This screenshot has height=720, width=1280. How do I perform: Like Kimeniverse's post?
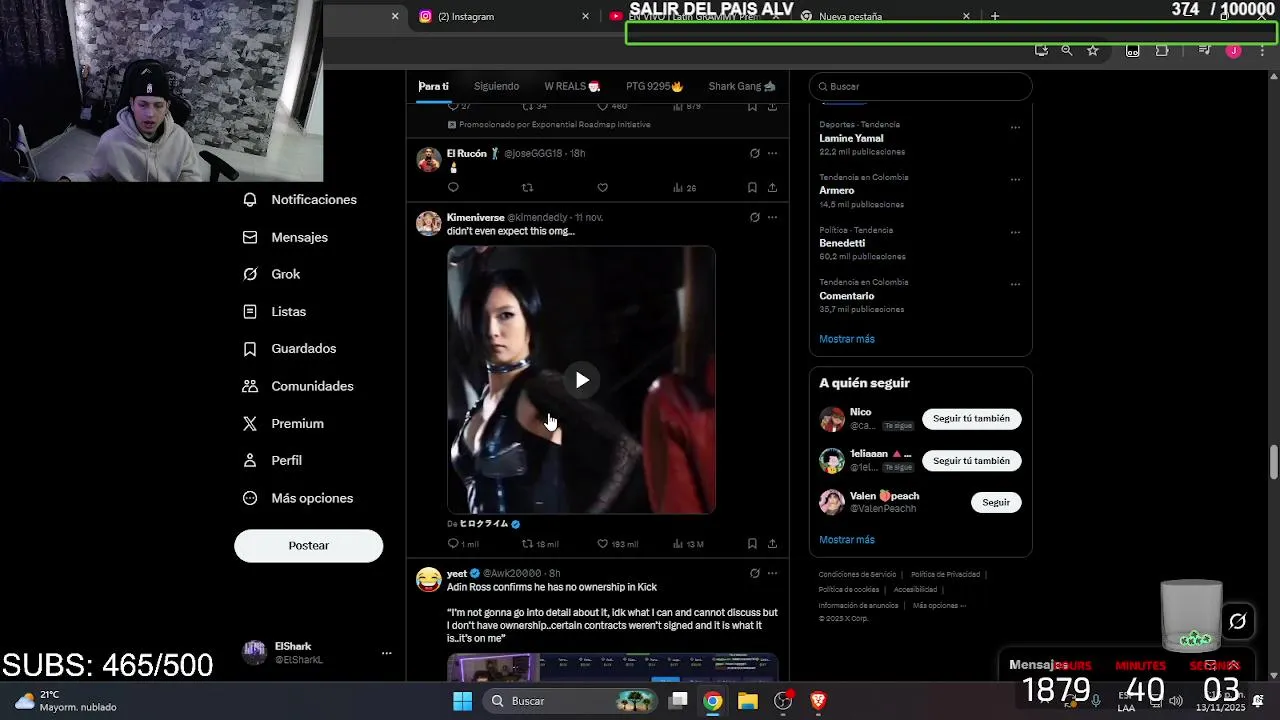(617, 544)
